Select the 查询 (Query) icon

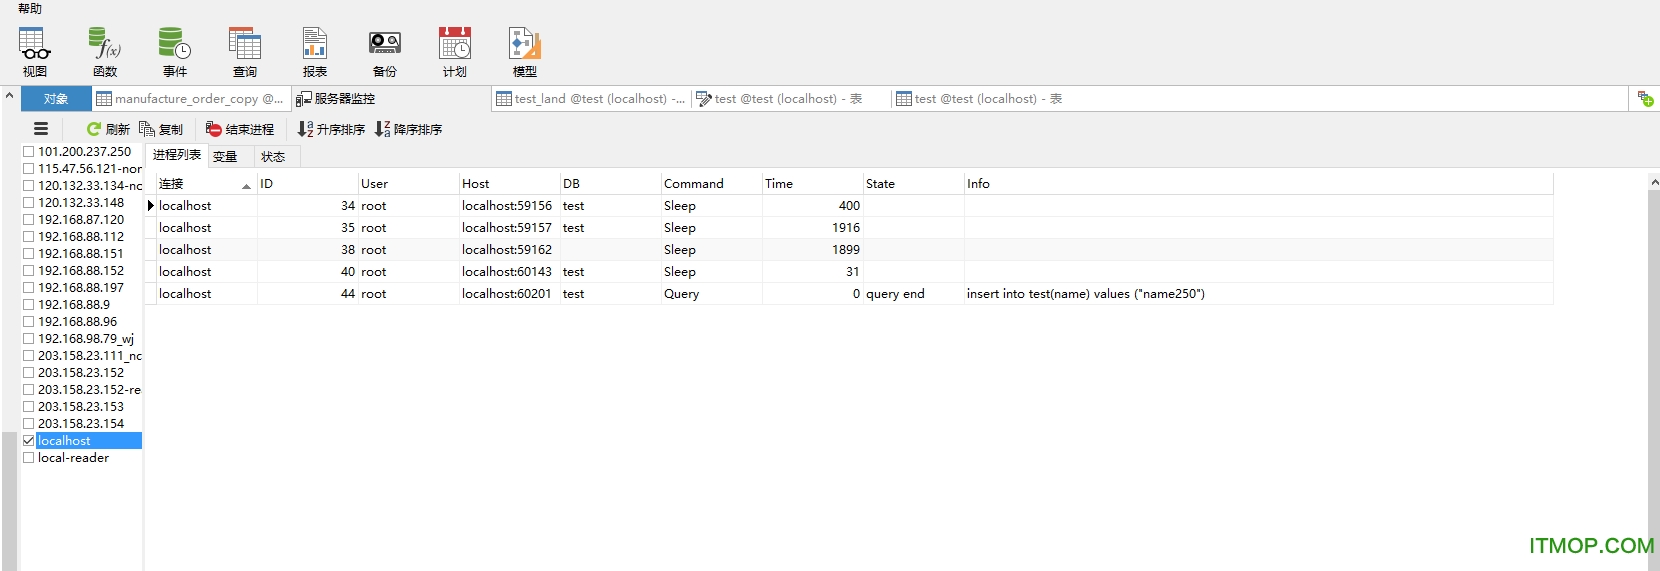pos(245,52)
